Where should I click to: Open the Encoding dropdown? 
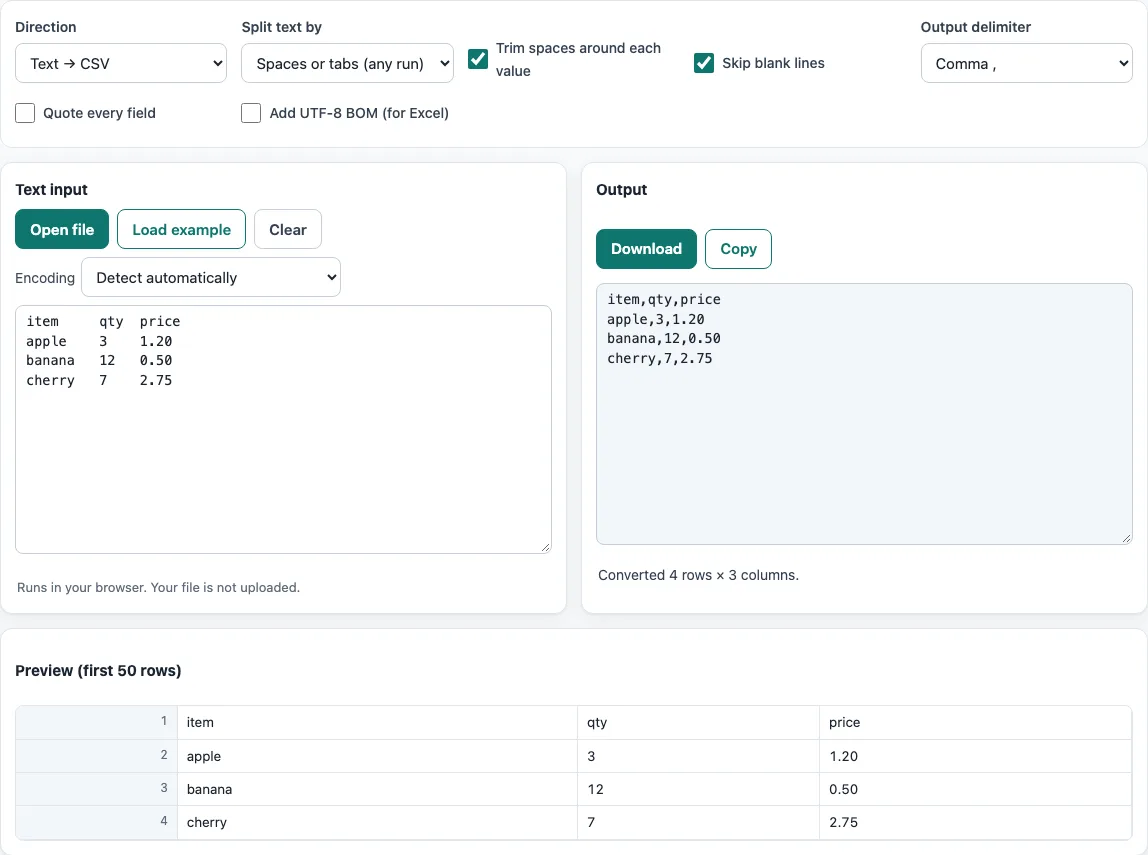click(x=211, y=277)
